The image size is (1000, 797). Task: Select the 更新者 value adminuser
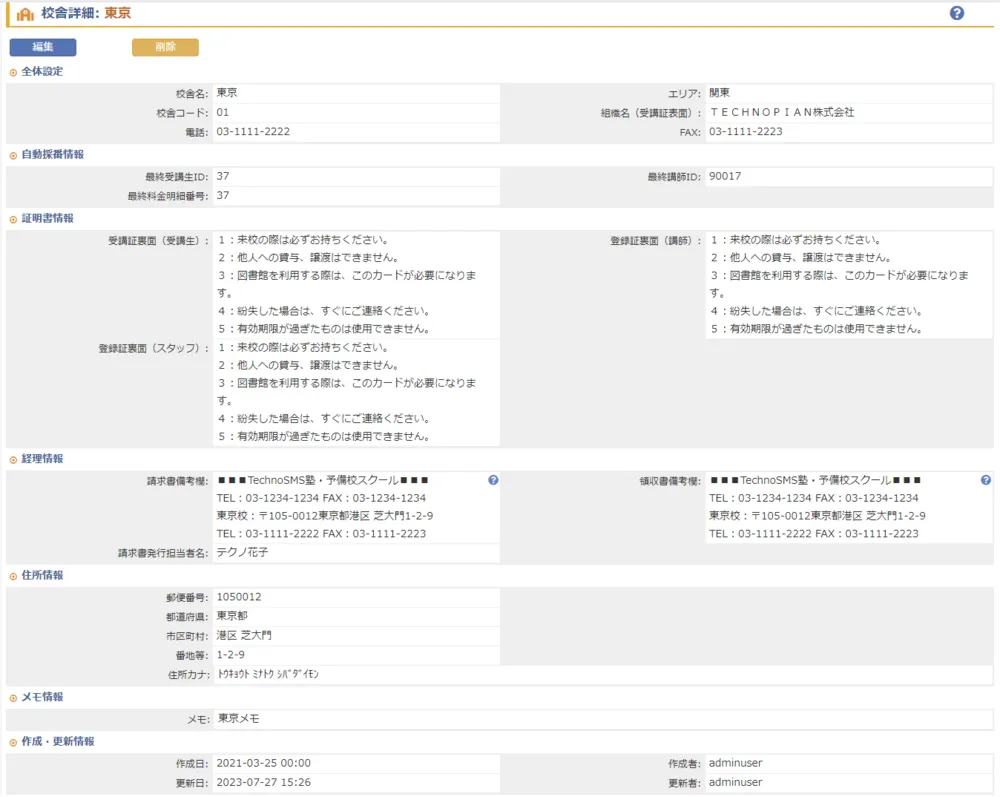pyautogui.click(x=735, y=783)
